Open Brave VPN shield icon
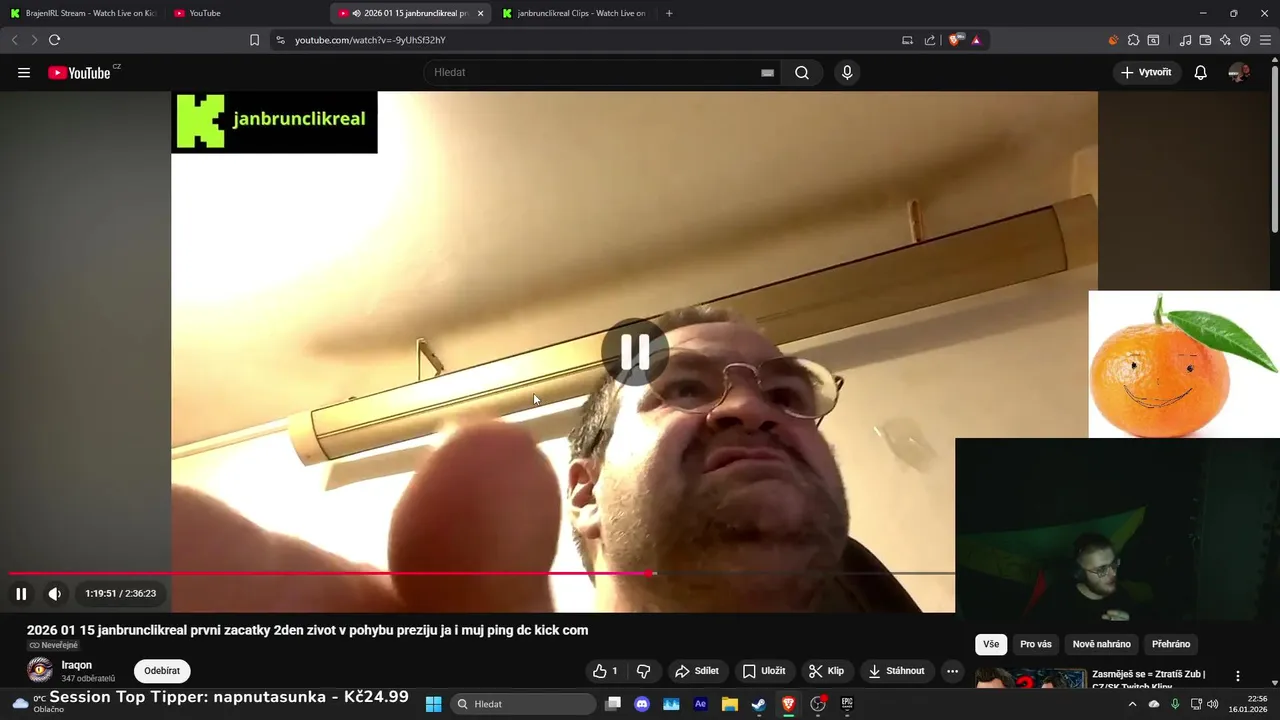1280x720 pixels. (1245, 40)
